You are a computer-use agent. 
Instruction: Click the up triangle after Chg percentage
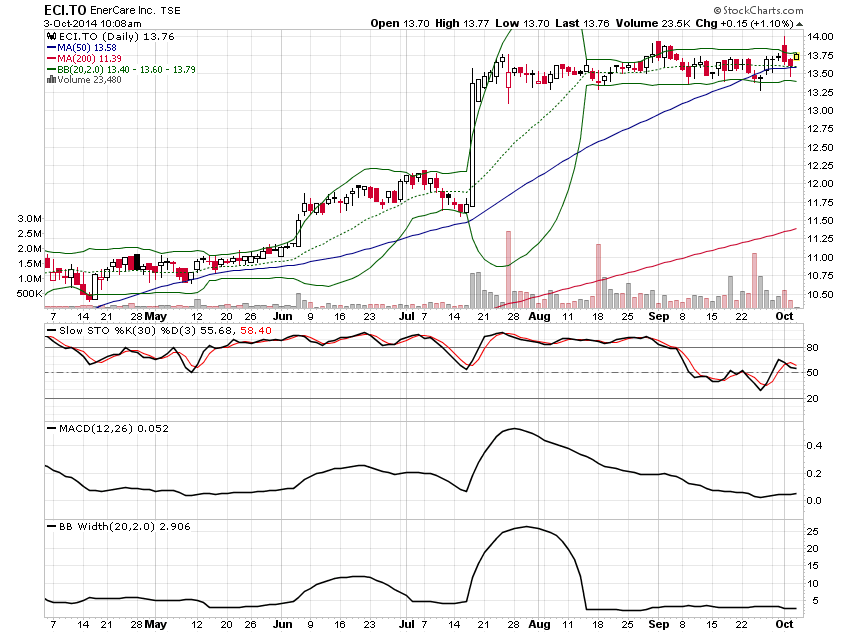pos(800,24)
